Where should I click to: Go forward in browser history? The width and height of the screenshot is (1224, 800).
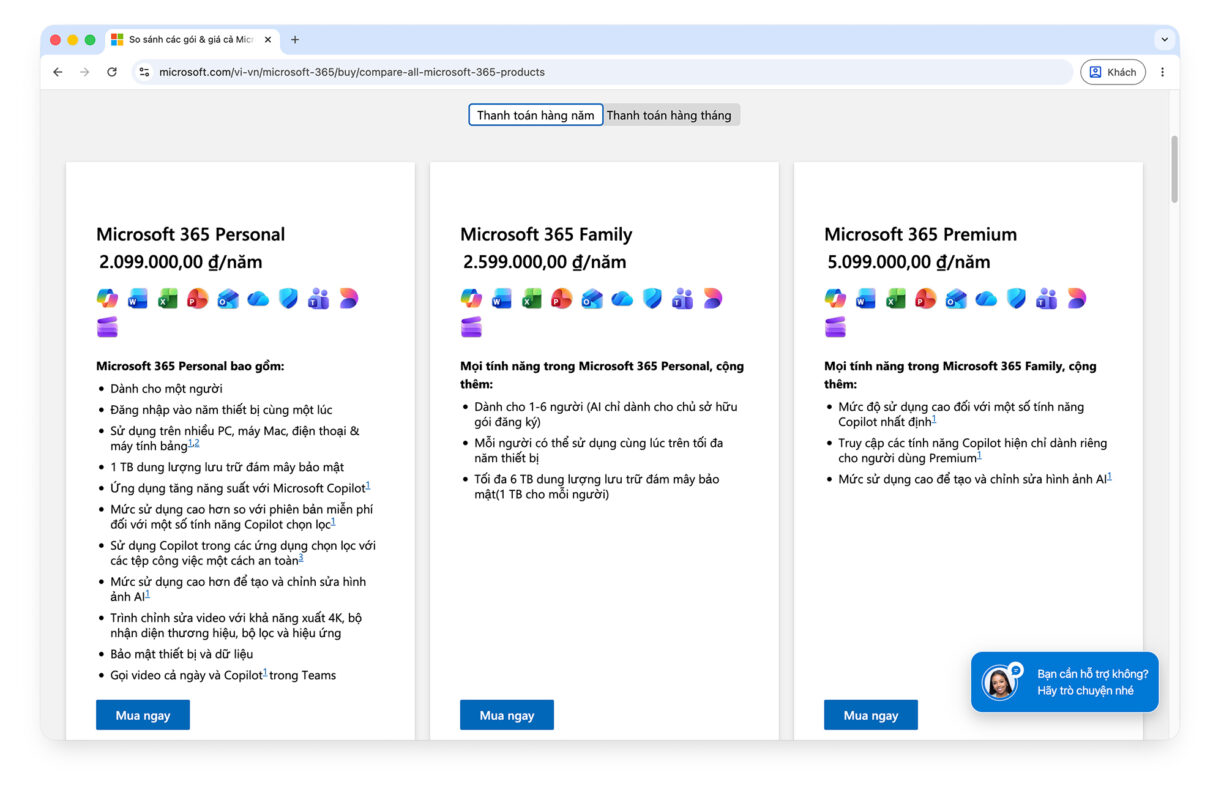click(85, 72)
